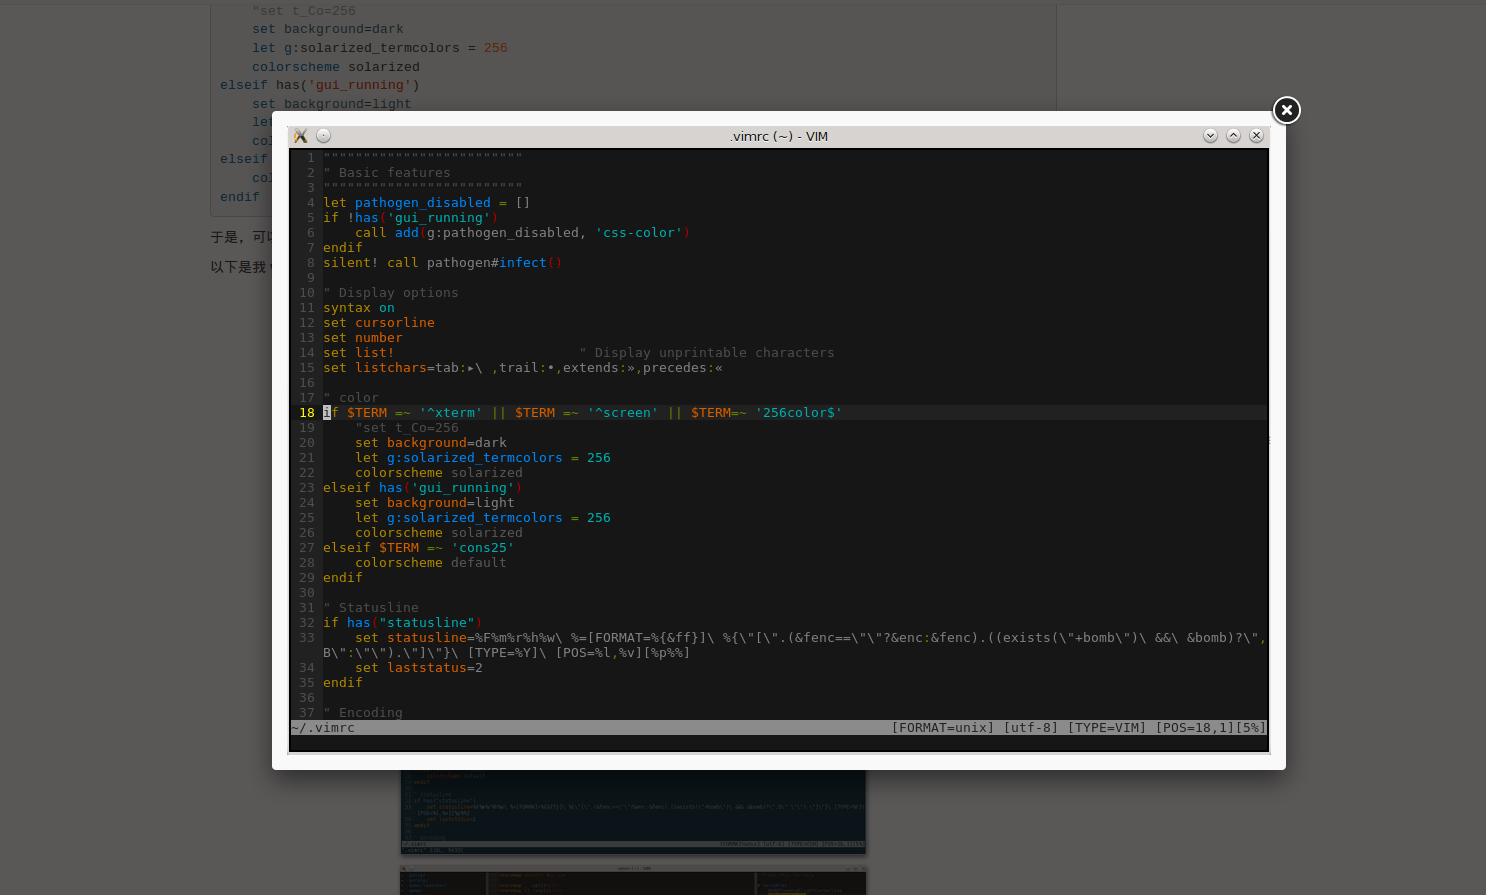Click 'silent! call pathogen#infect()' on line 8
Image resolution: width=1486 pixels, height=895 pixels.
pyautogui.click(x=443, y=263)
